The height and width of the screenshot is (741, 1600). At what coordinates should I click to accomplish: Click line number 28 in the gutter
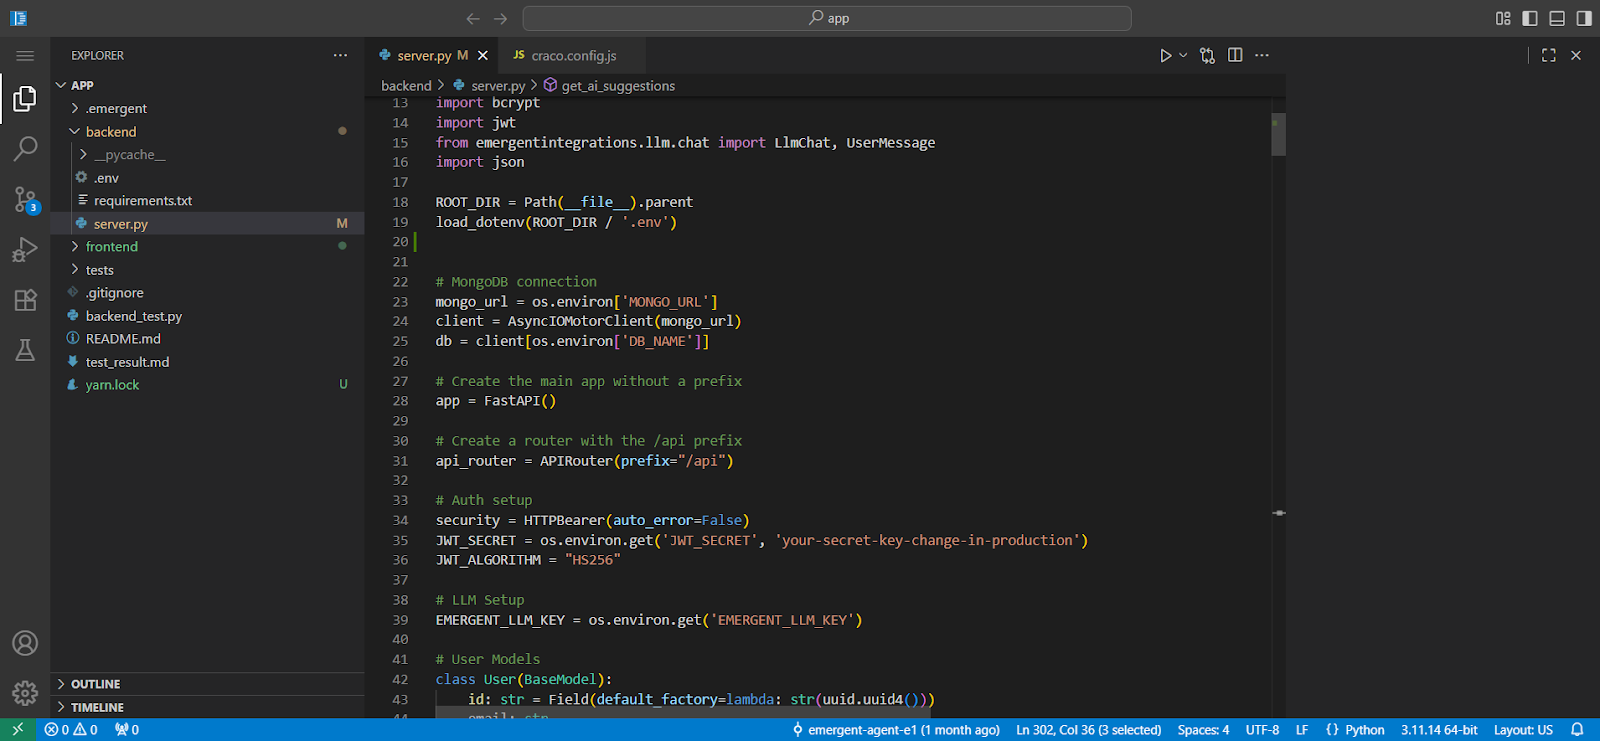click(400, 401)
